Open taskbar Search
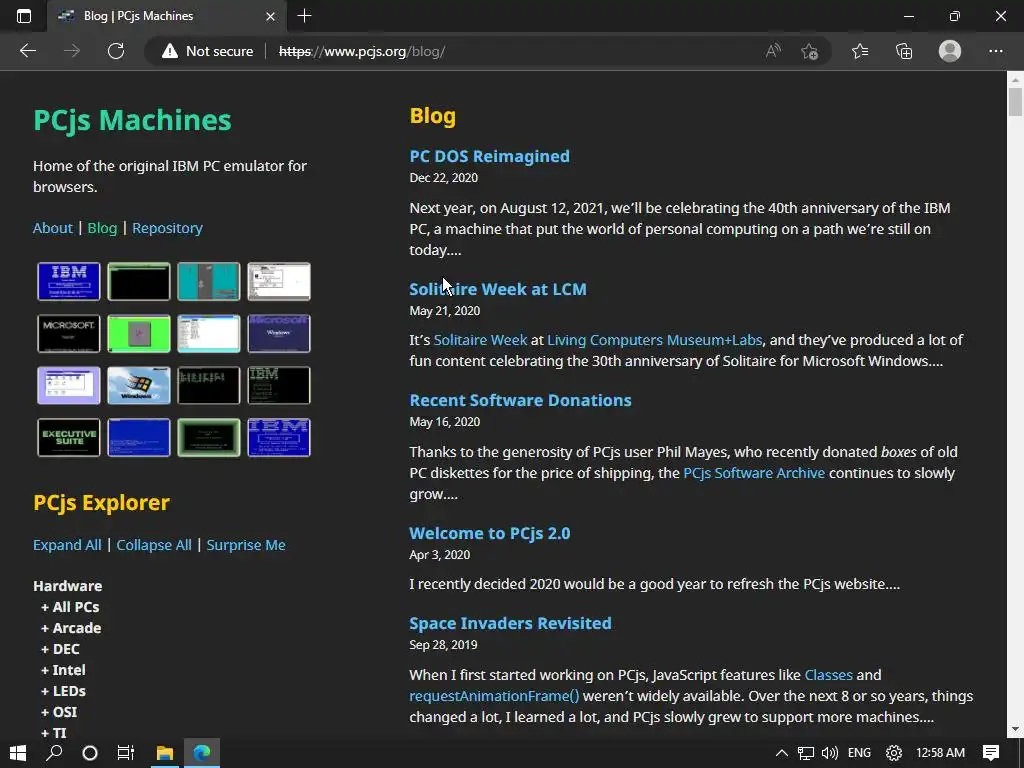Viewport: 1024px width, 768px height. pyautogui.click(x=54, y=753)
